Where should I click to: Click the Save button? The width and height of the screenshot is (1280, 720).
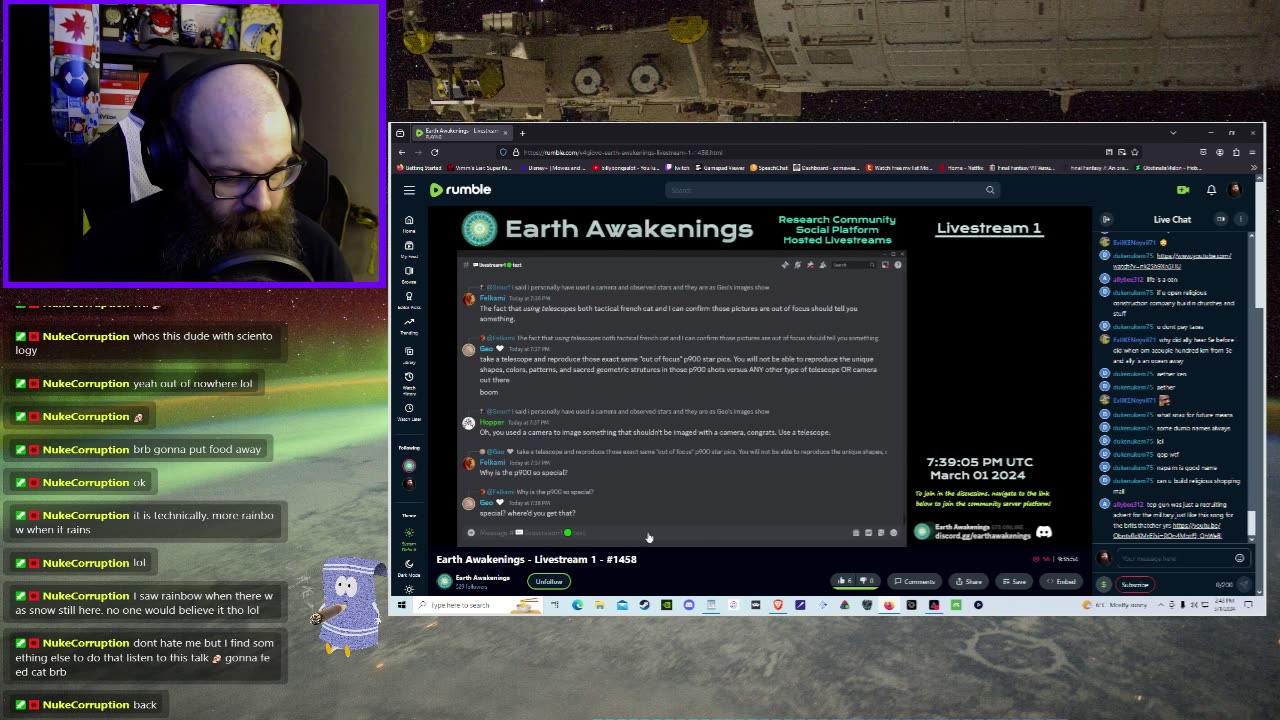(1014, 581)
